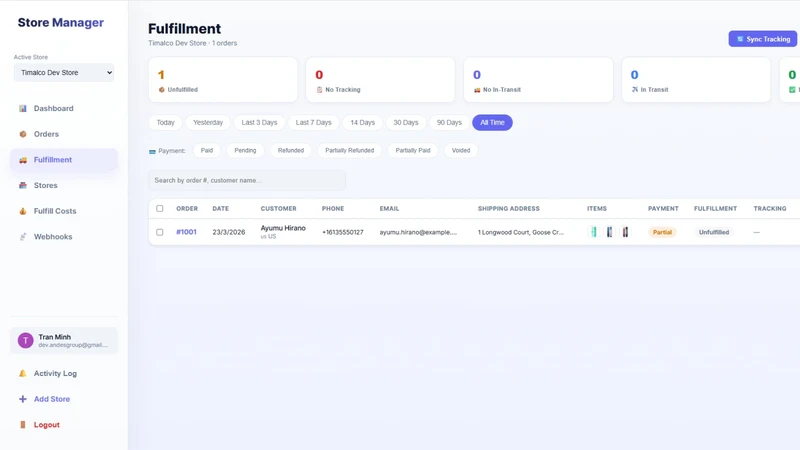Viewport: 800px width, 450px height.
Task: Filter by Yesterday
Action: point(208,123)
